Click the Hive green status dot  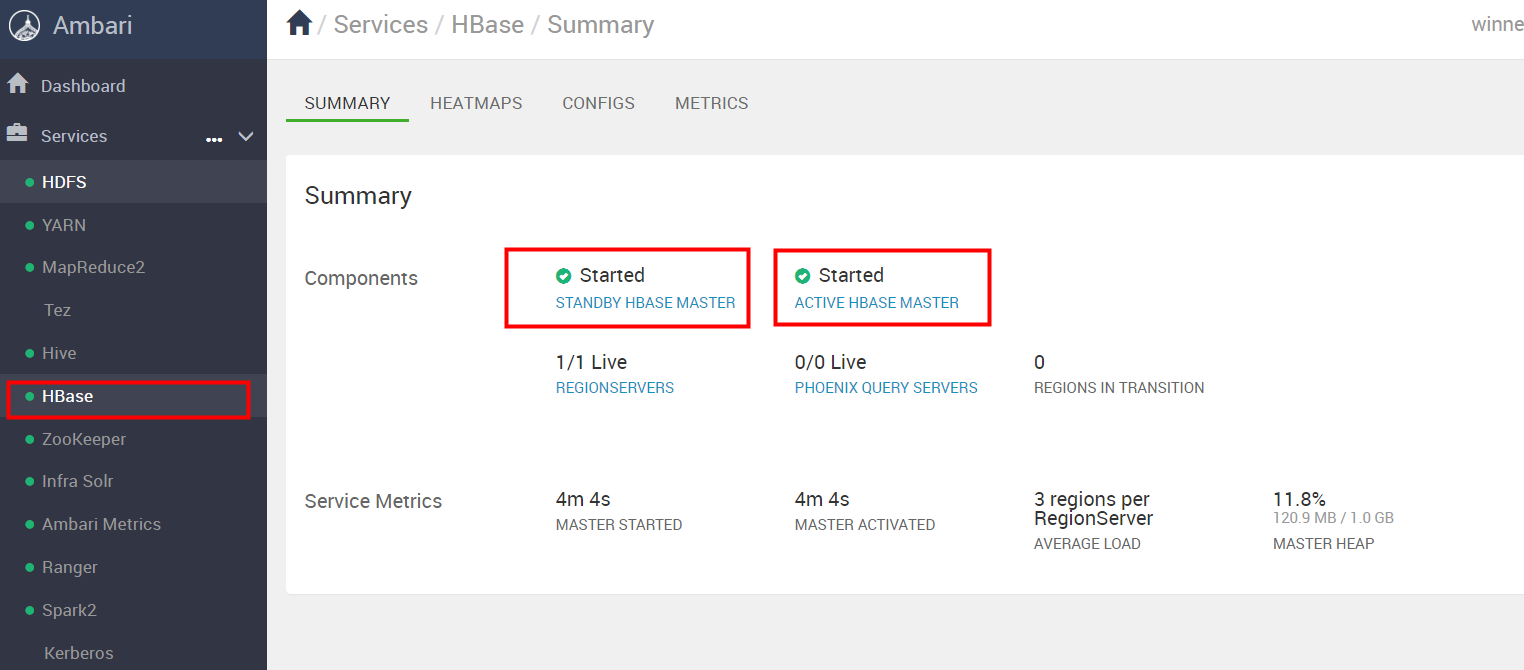coord(30,354)
